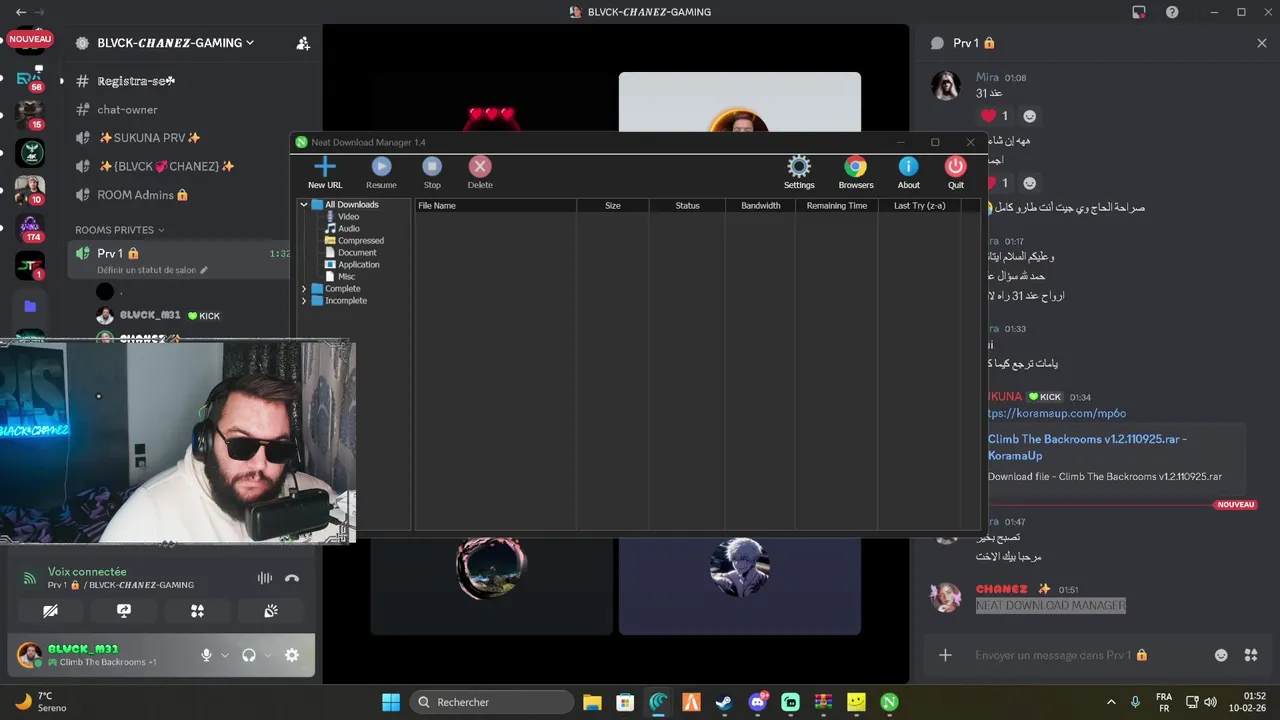Image resolution: width=1280 pixels, height=720 pixels.
Task: Open the emoji picker in chat box
Action: 1221,655
